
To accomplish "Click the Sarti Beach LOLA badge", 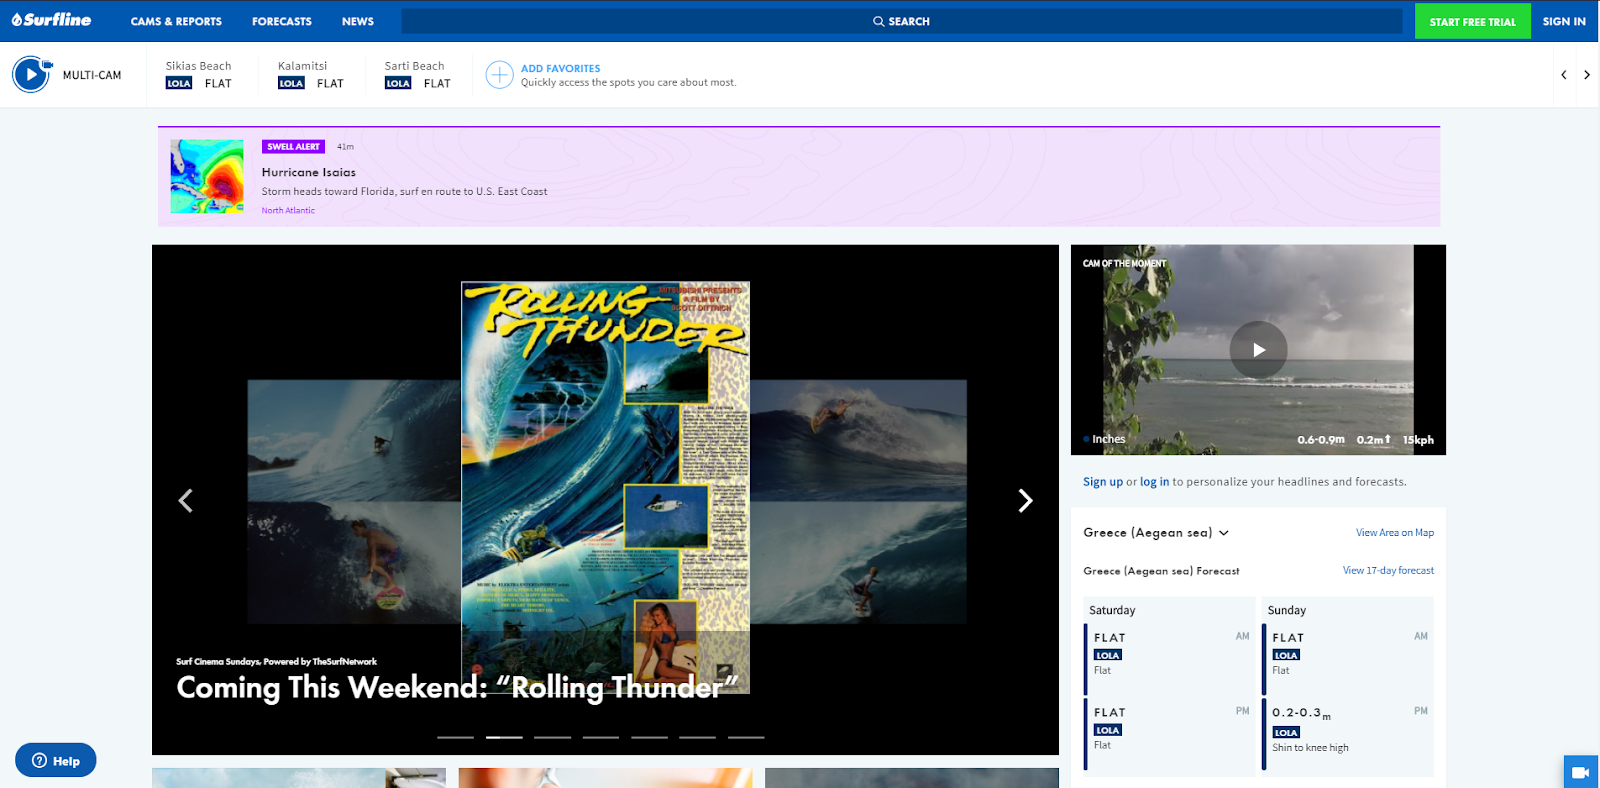I will point(398,84).
